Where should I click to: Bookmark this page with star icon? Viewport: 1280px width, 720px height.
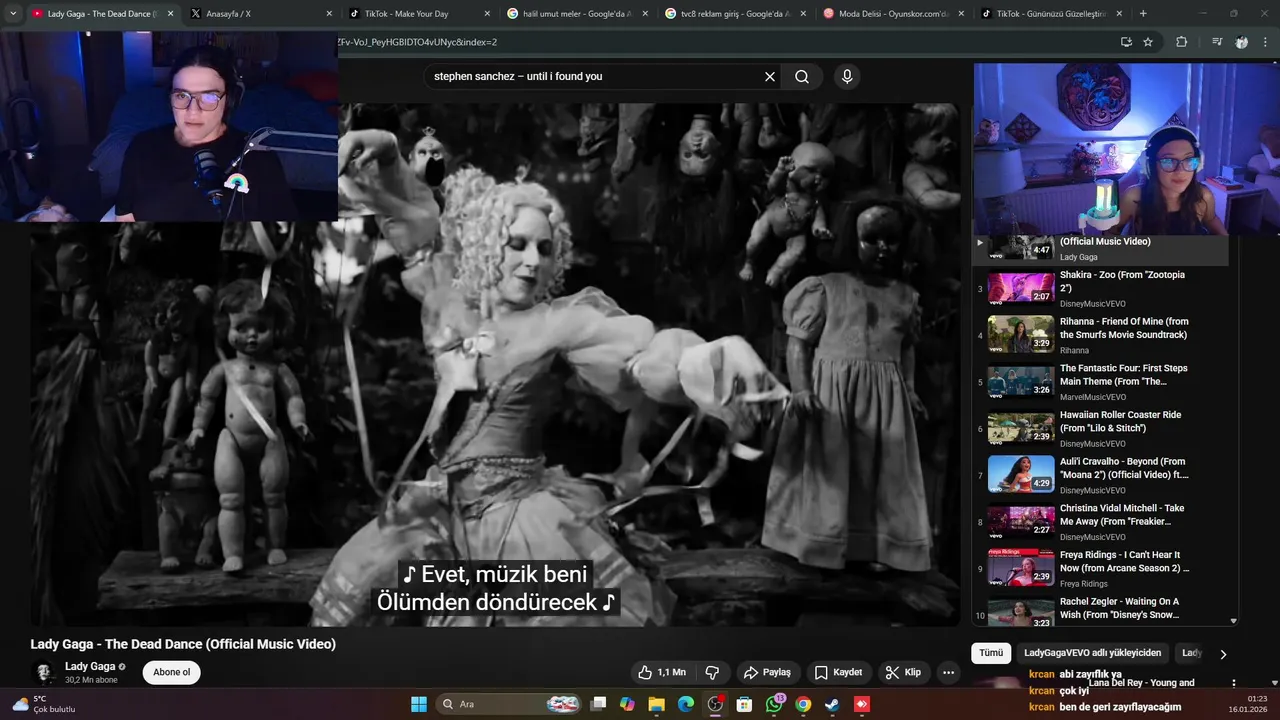(1148, 42)
